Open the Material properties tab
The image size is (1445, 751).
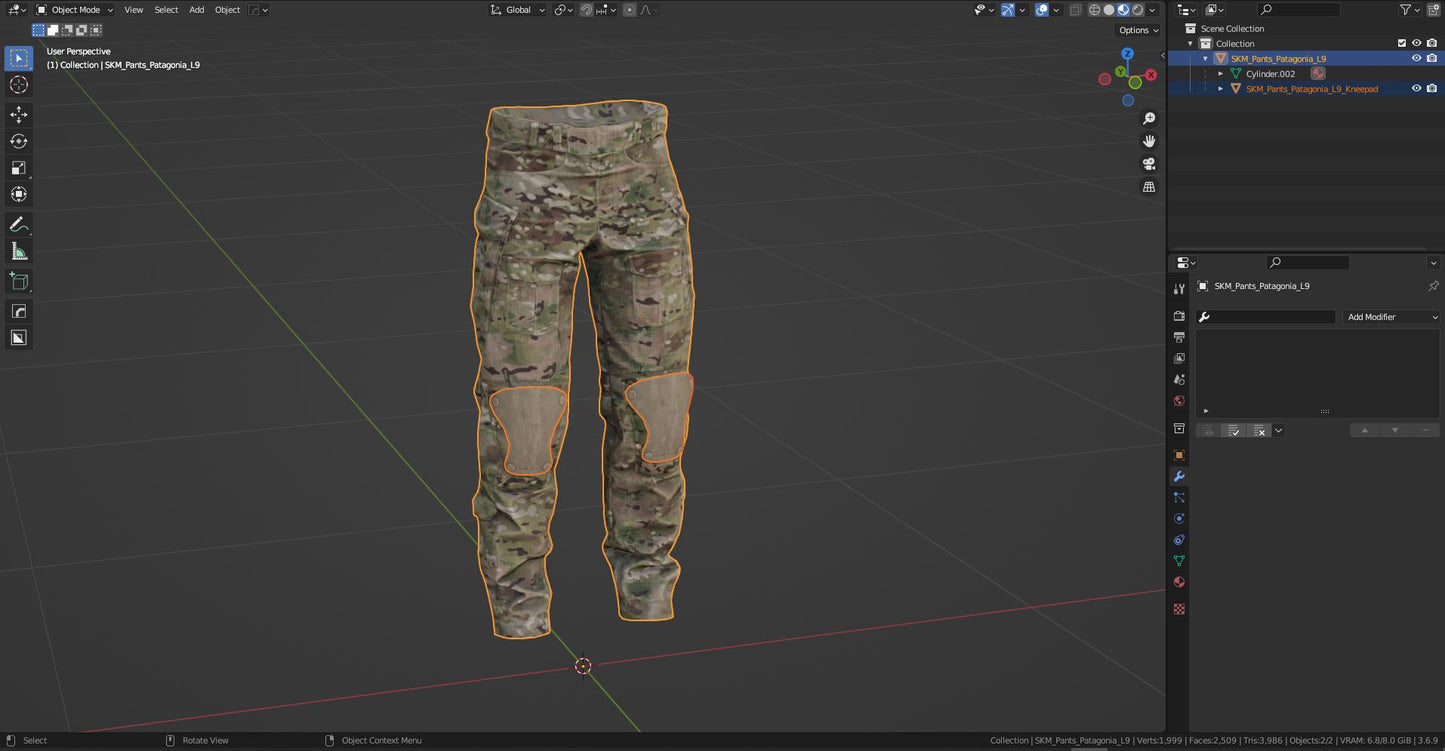[1179, 582]
